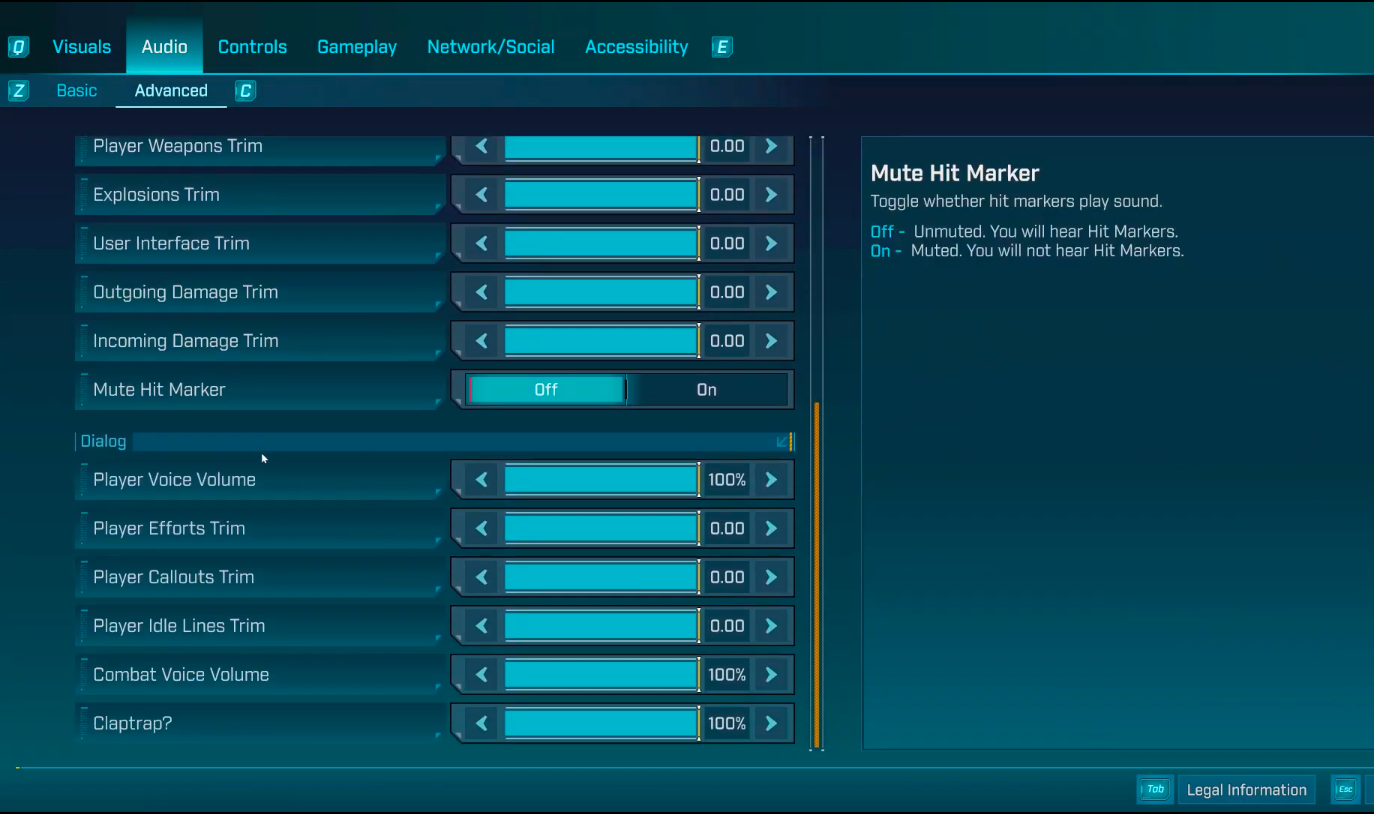Click the Esc key icon

[1345, 790]
